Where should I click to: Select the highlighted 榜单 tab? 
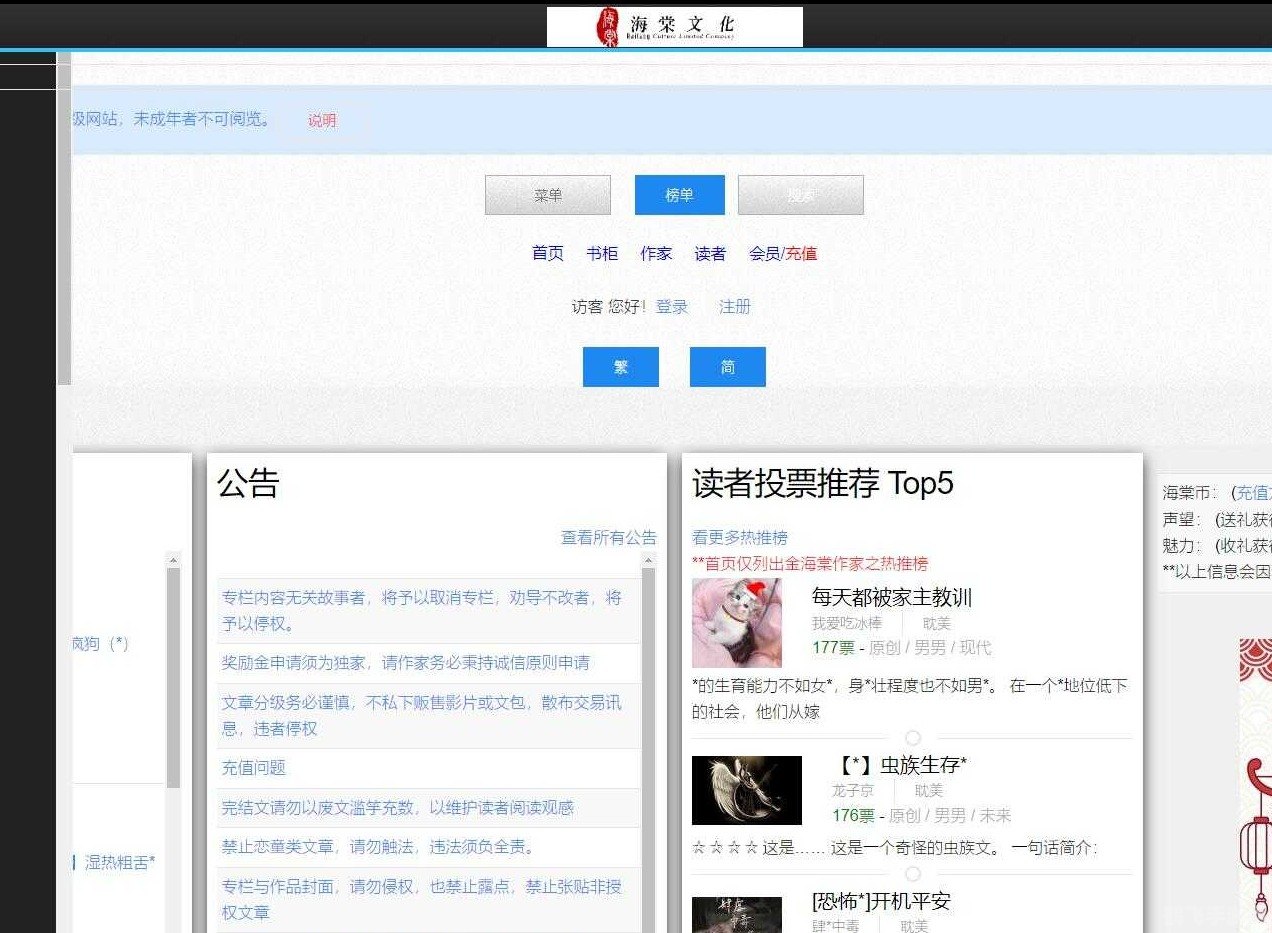679,194
